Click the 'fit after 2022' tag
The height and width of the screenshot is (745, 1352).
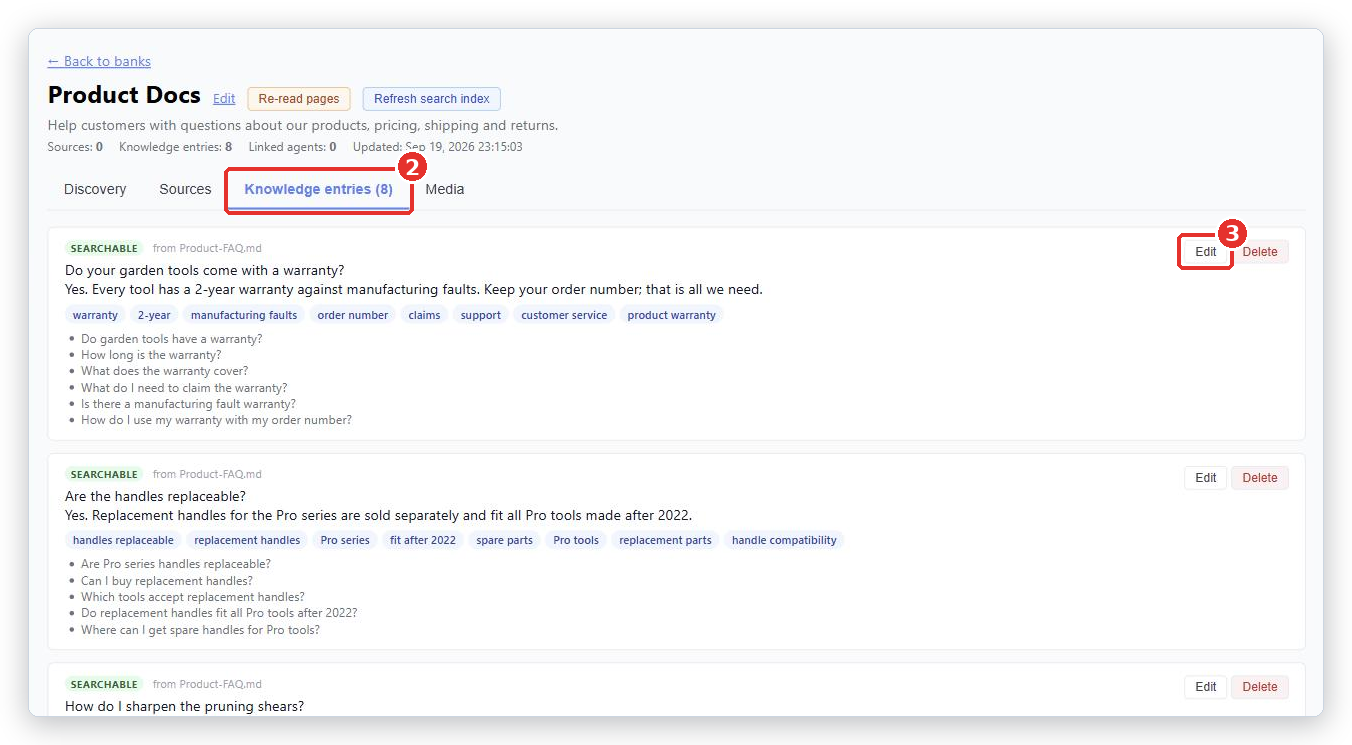pos(423,540)
